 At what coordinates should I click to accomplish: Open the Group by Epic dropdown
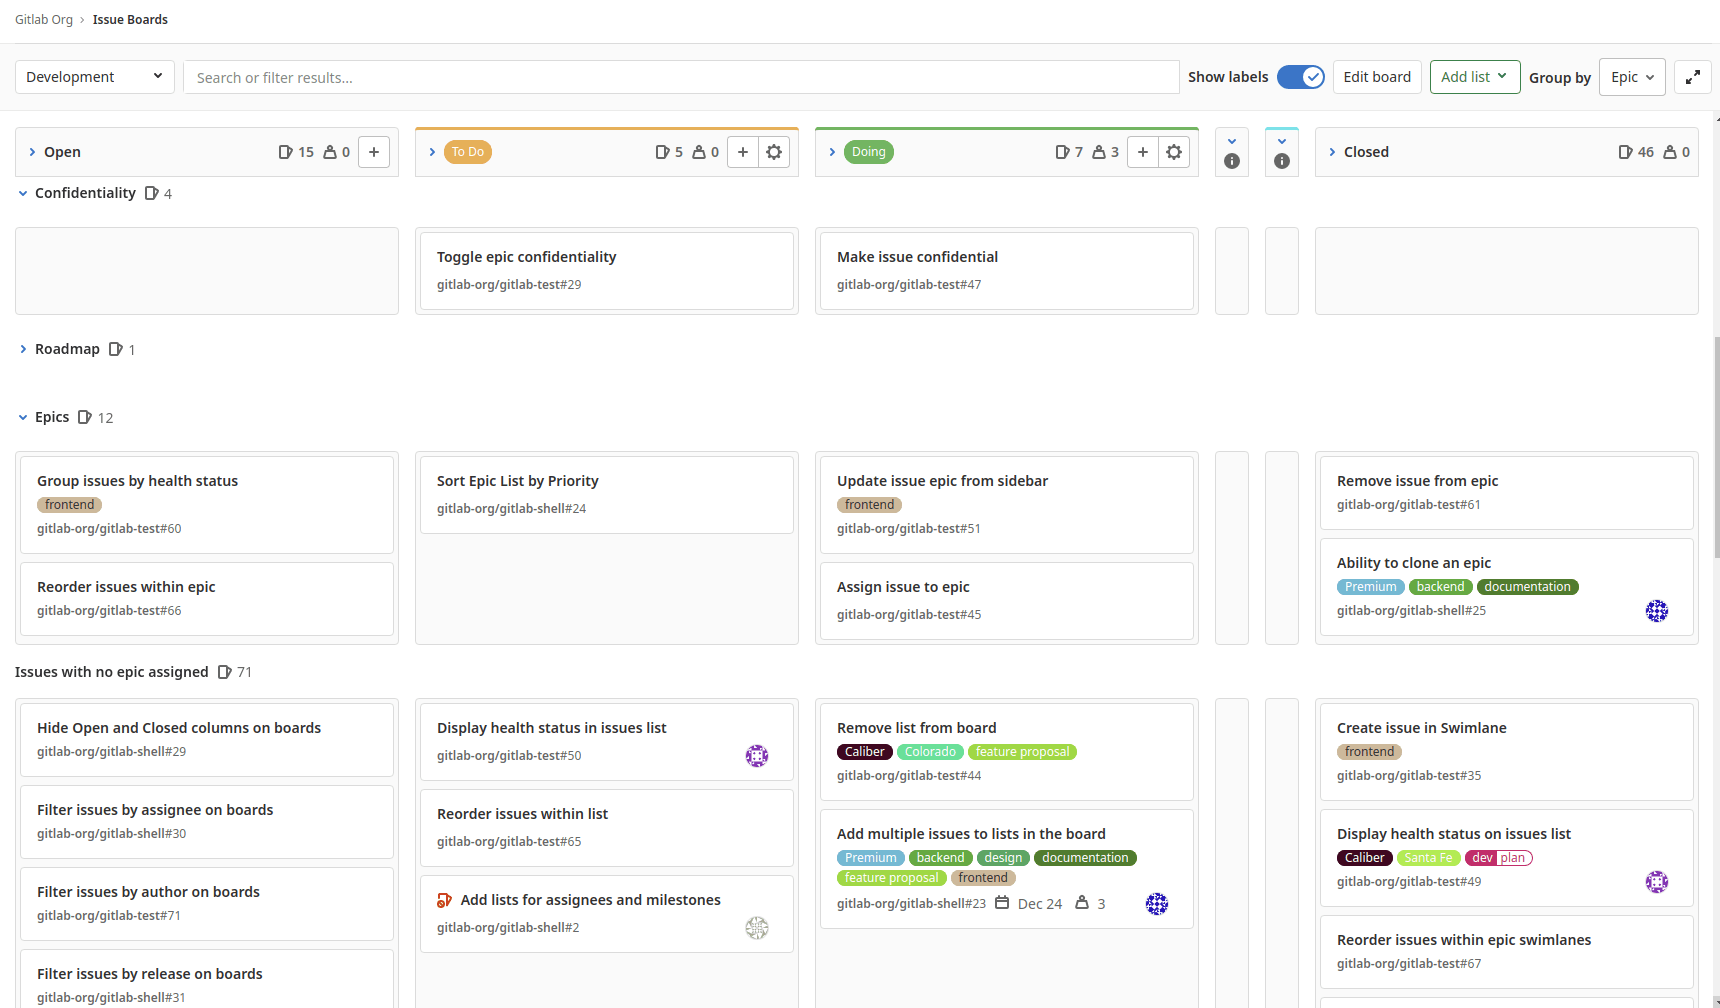(1631, 77)
